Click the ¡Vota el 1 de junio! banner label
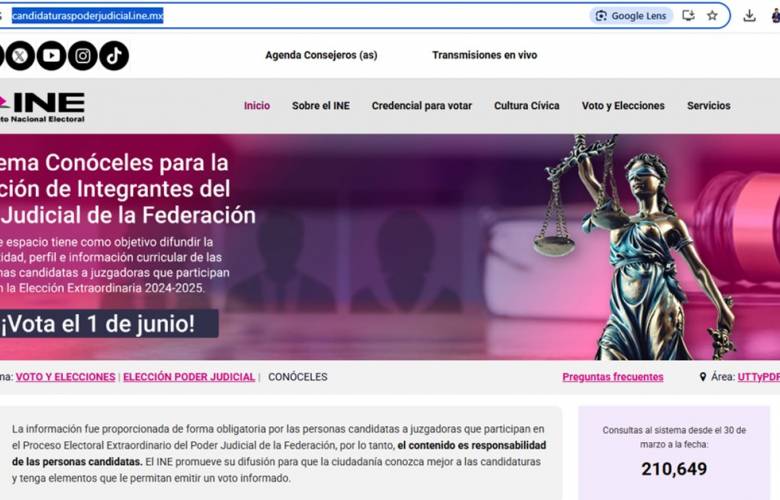The width and height of the screenshot is (780, 500). point(109,324)
